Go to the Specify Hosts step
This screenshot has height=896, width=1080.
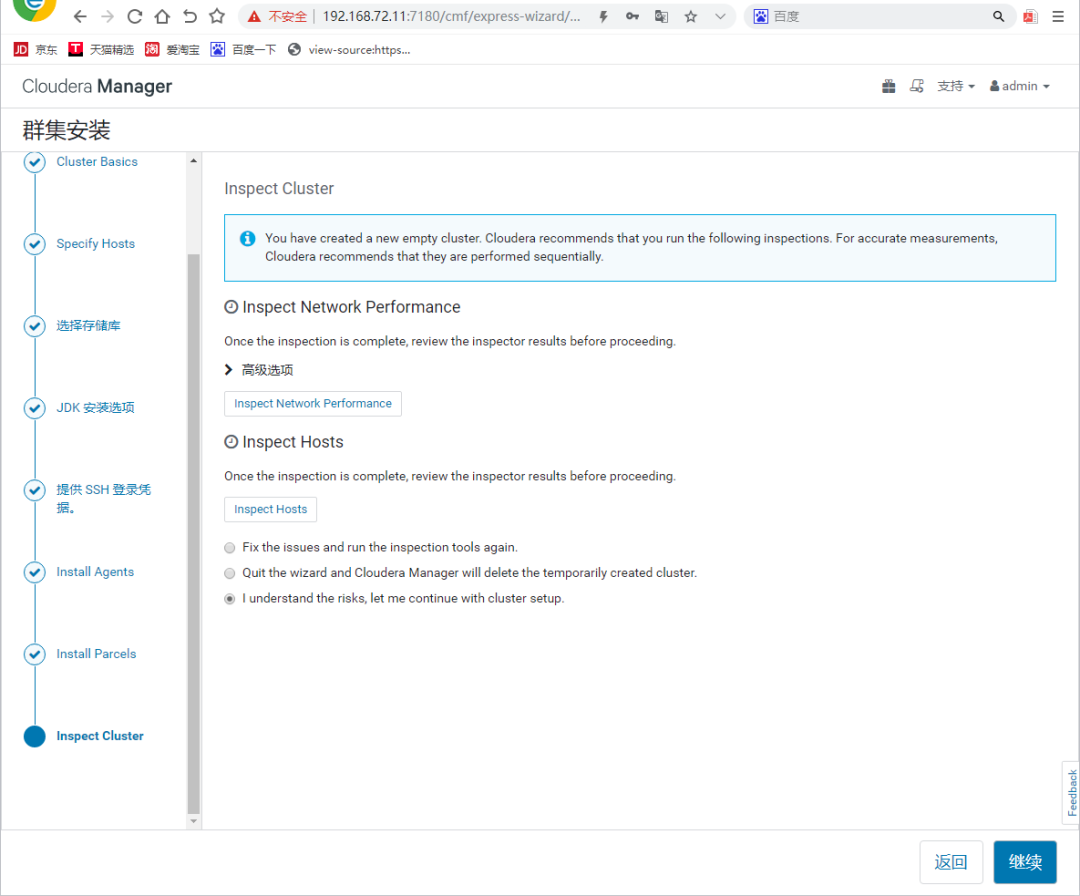[96, 244]
